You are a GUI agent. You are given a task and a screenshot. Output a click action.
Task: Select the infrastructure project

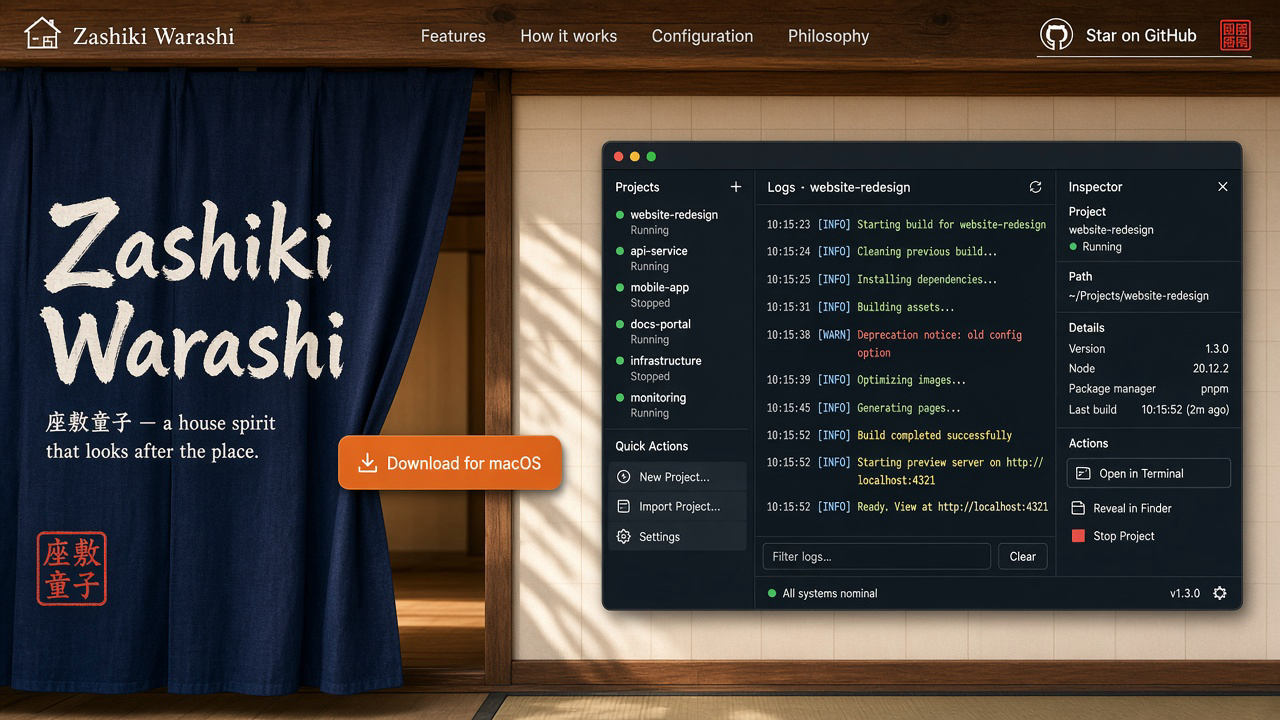click(x=677, y=368)
